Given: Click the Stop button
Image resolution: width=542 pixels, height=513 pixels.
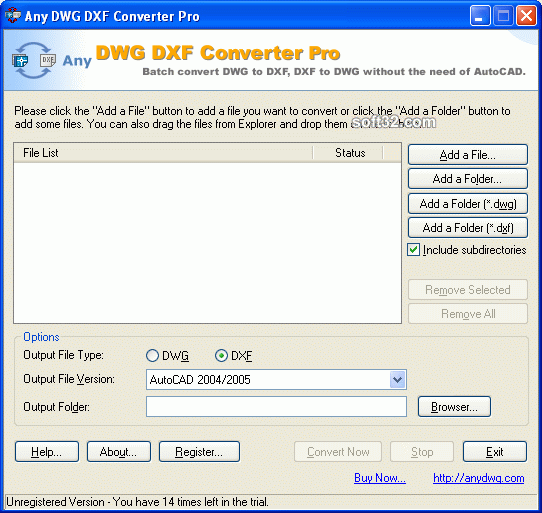Looking at the screenshot, I should 422,451.
